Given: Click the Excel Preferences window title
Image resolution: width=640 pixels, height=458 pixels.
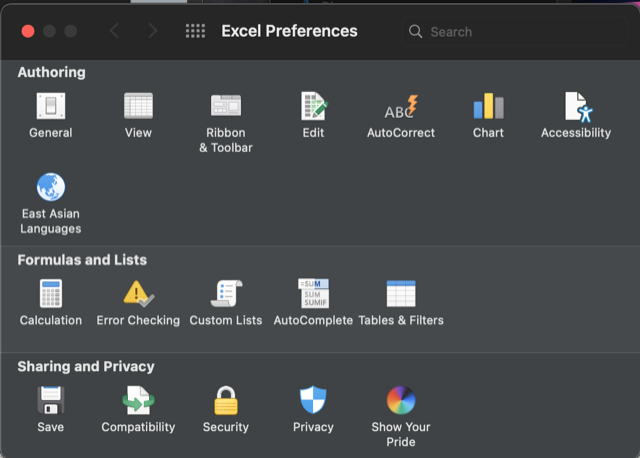Looking at the screenshot, I should point(289,31).
